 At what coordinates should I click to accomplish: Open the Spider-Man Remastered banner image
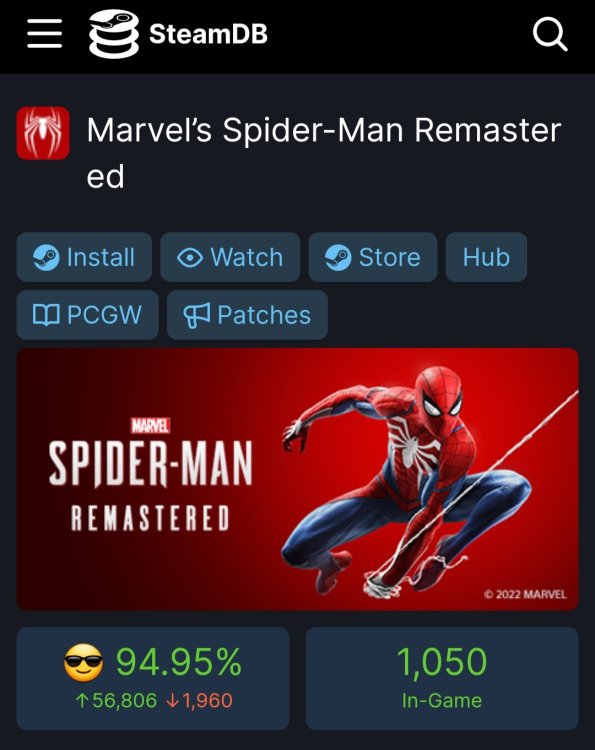pyautogui.click(x=298, y=479)
